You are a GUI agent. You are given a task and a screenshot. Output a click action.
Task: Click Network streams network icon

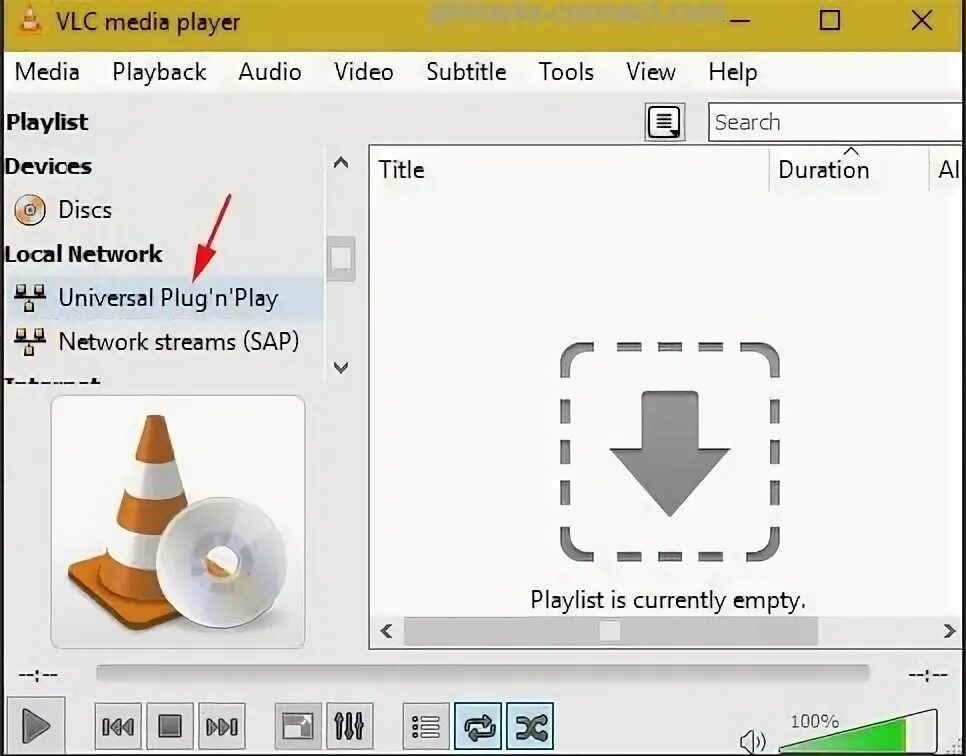(30, 342)
